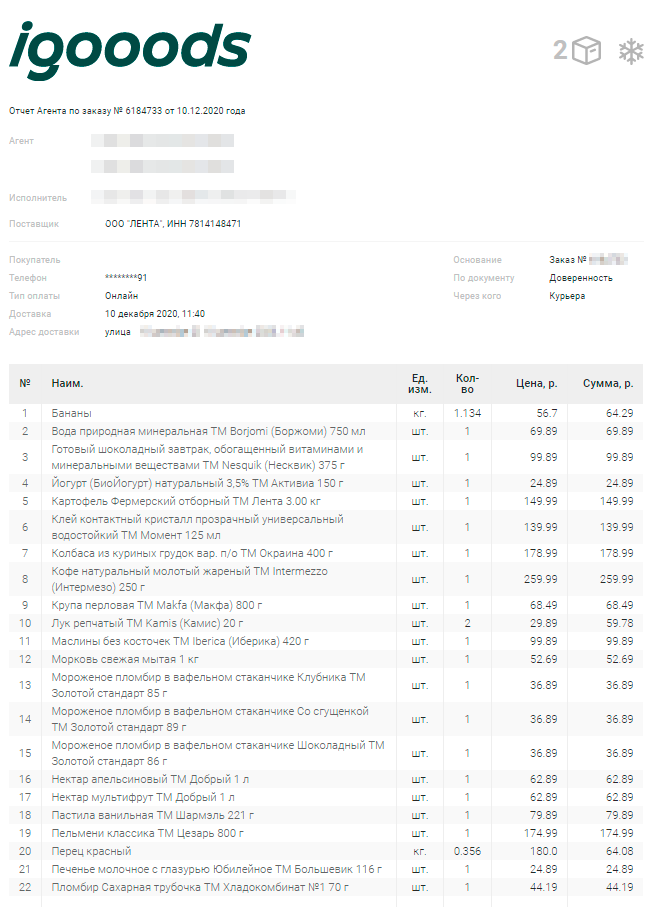The width and height of the screenshot is (652, 907).
Task: Click the Пастила ванильная Шармэль item
Action: click(153, 815)
